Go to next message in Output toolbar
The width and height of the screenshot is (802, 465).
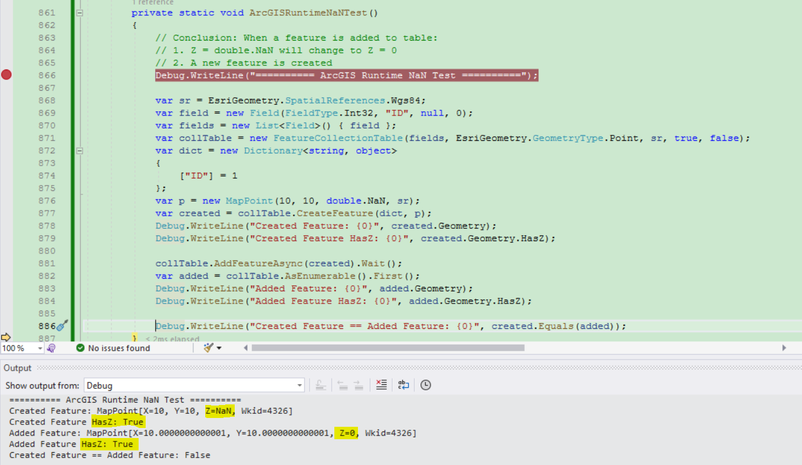click(359, 385)
